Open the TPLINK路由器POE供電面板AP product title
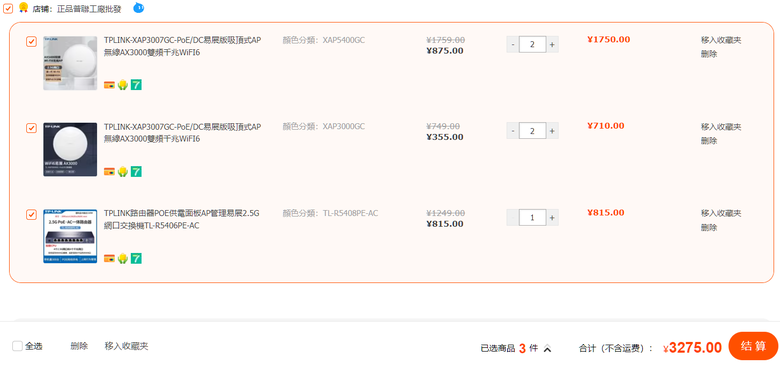Image resolution: width=780 pixels, height=365 pixels. 182,219
